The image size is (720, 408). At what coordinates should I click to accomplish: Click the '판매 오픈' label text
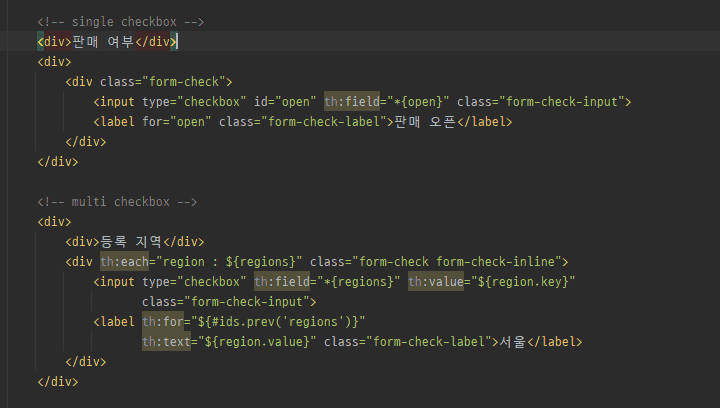[425, 122]
